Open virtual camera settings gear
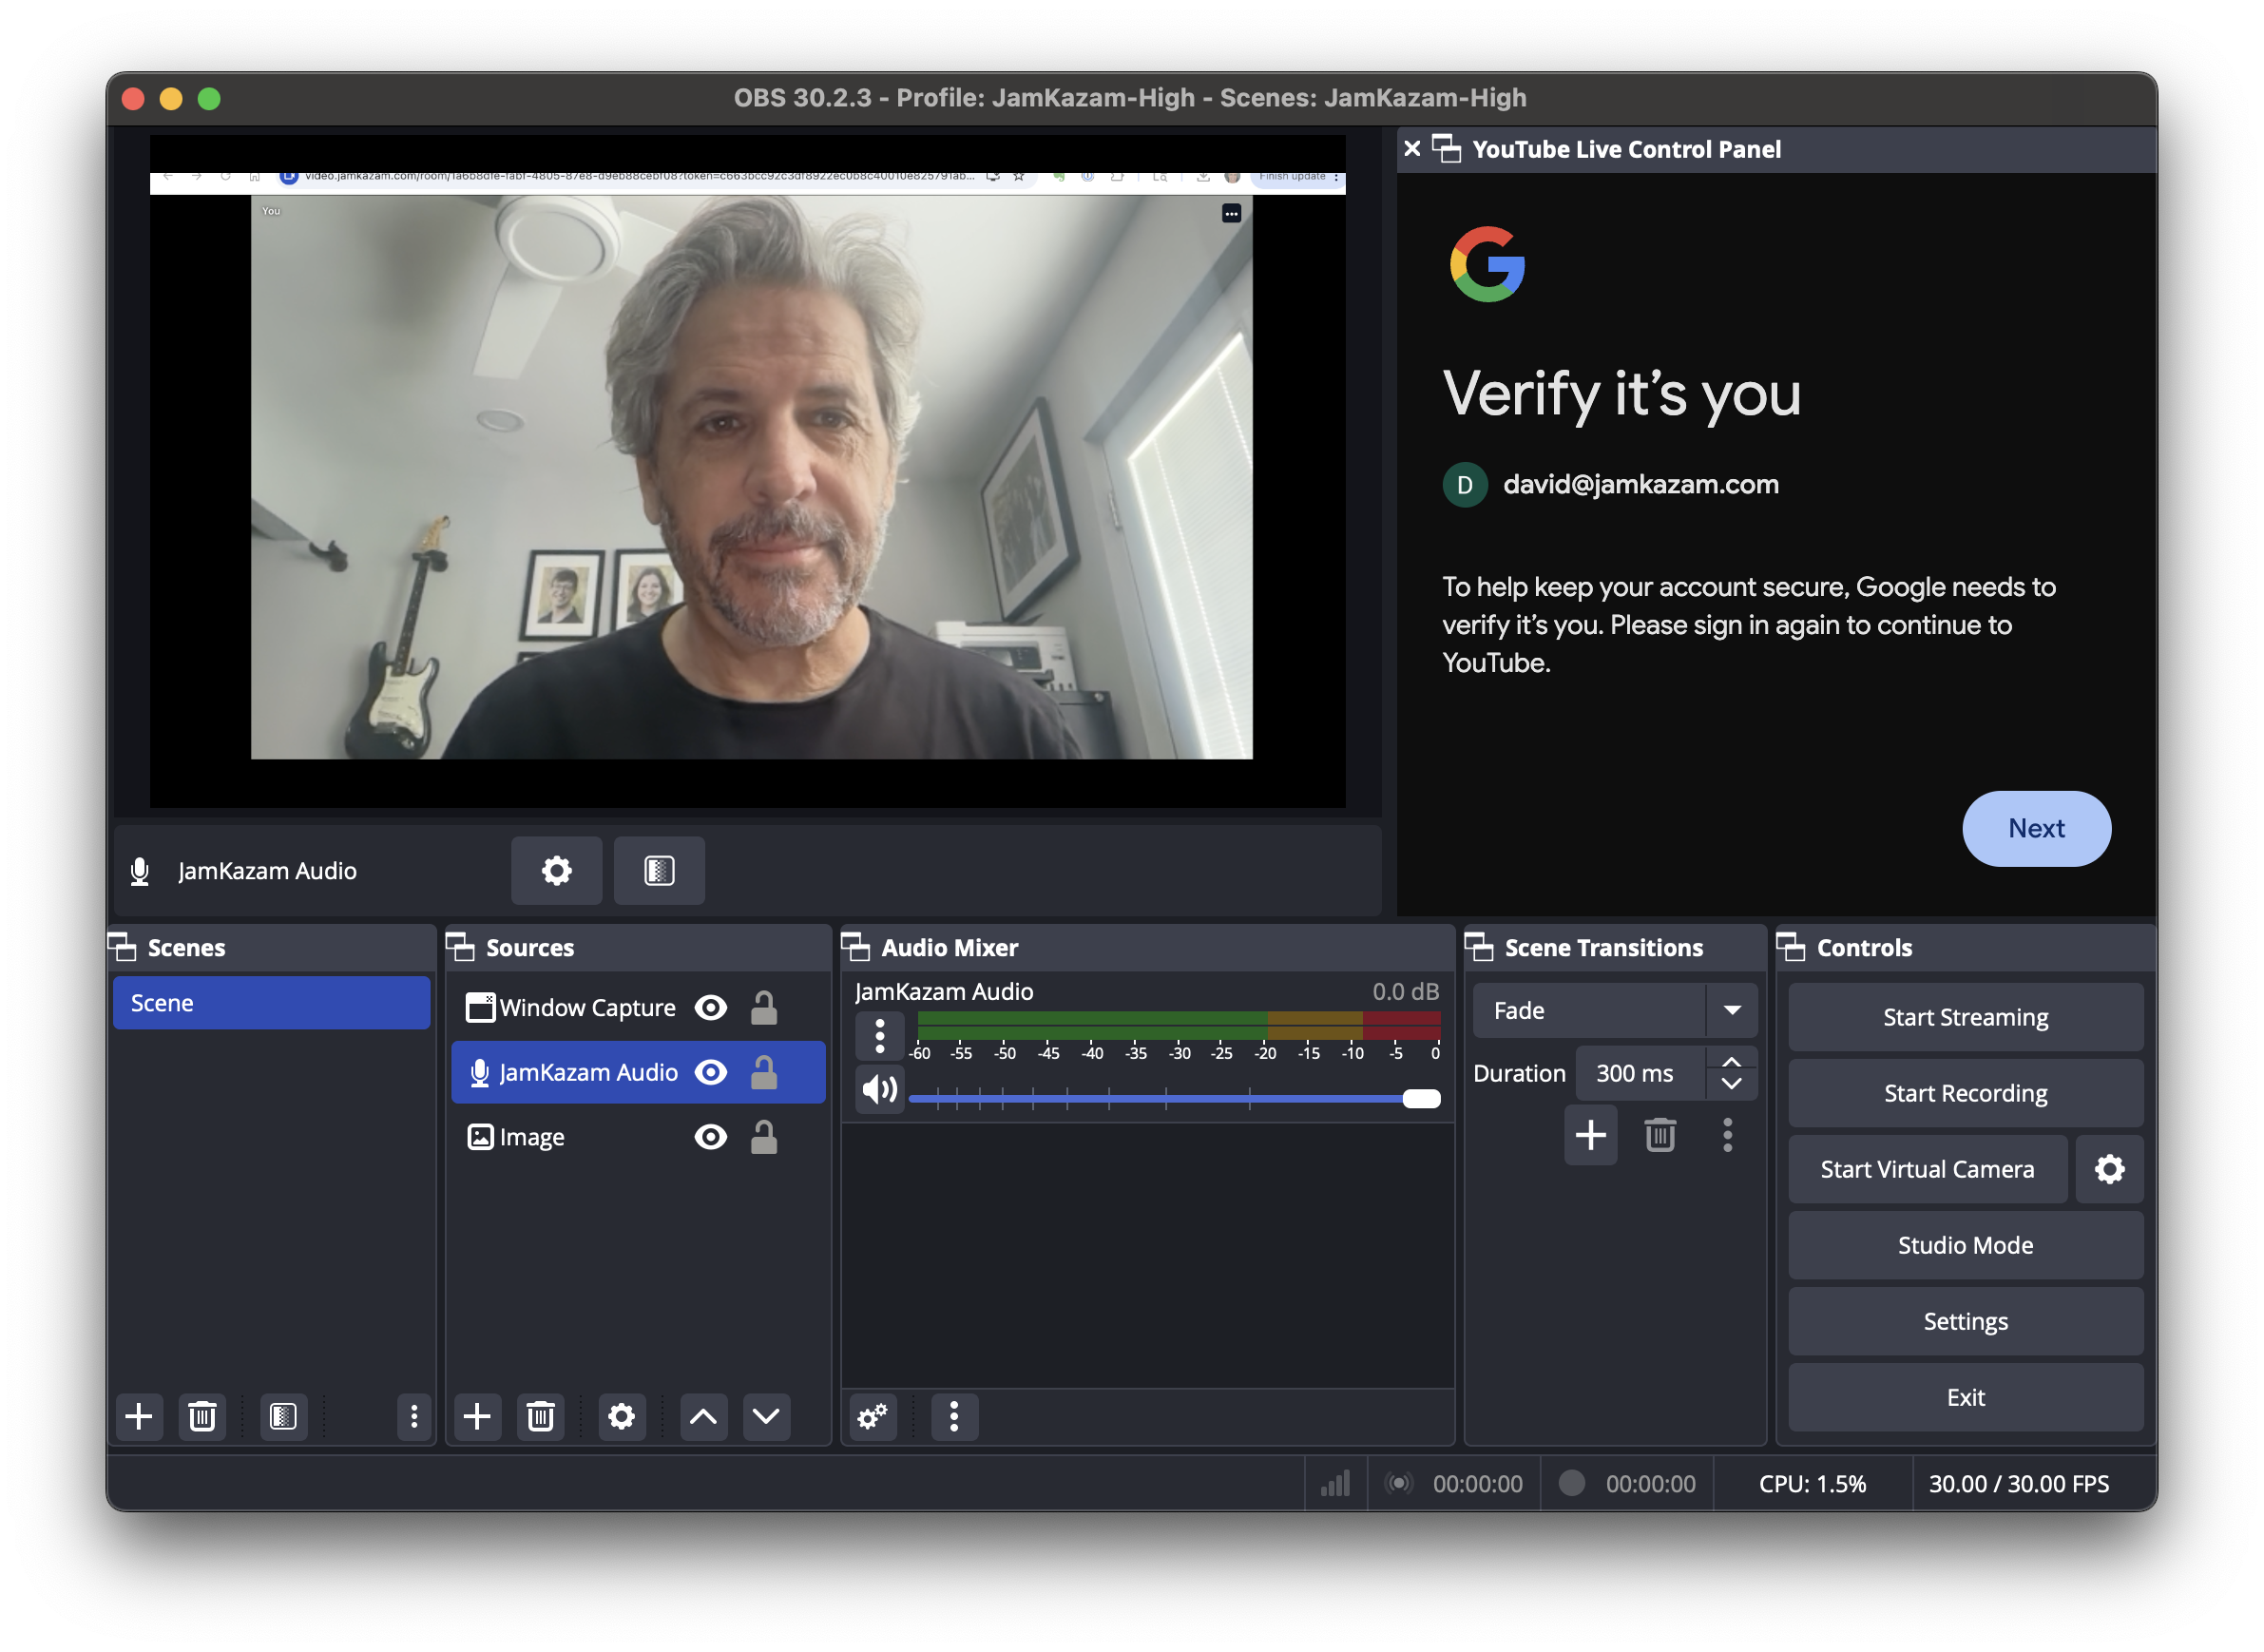The height and width of the screenshot is (1652, 2264). point(2109,1169)
